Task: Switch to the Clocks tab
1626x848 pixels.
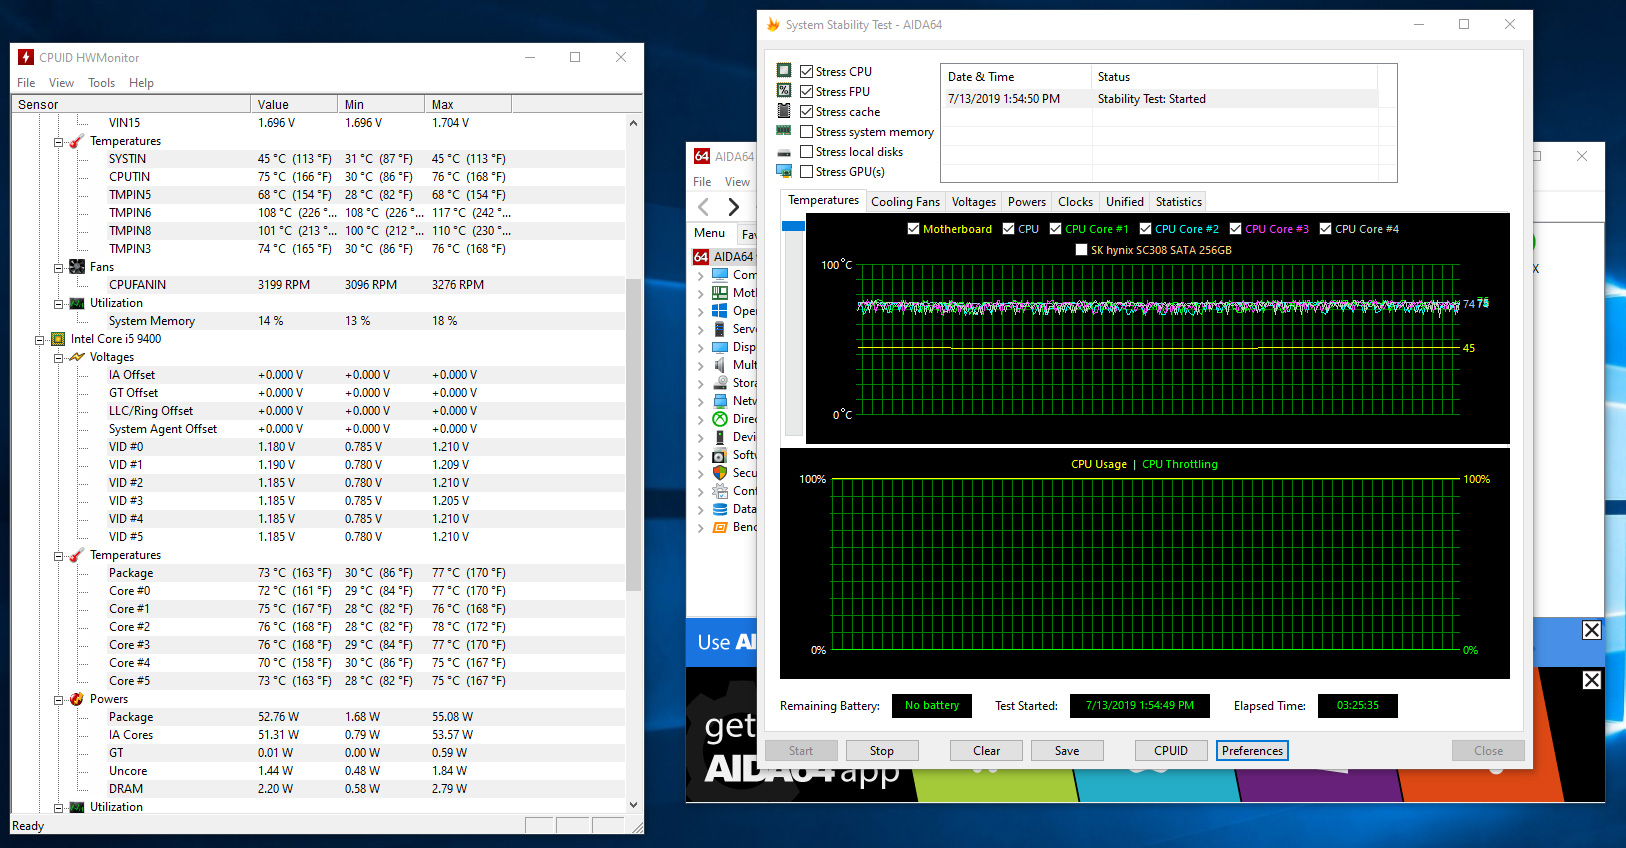Action: coord(1075,202)
